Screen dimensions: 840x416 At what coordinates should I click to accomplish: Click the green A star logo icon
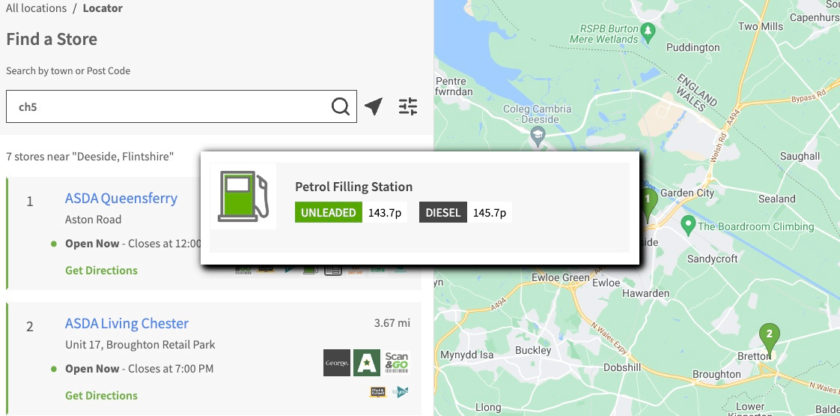tap(366, 362)
